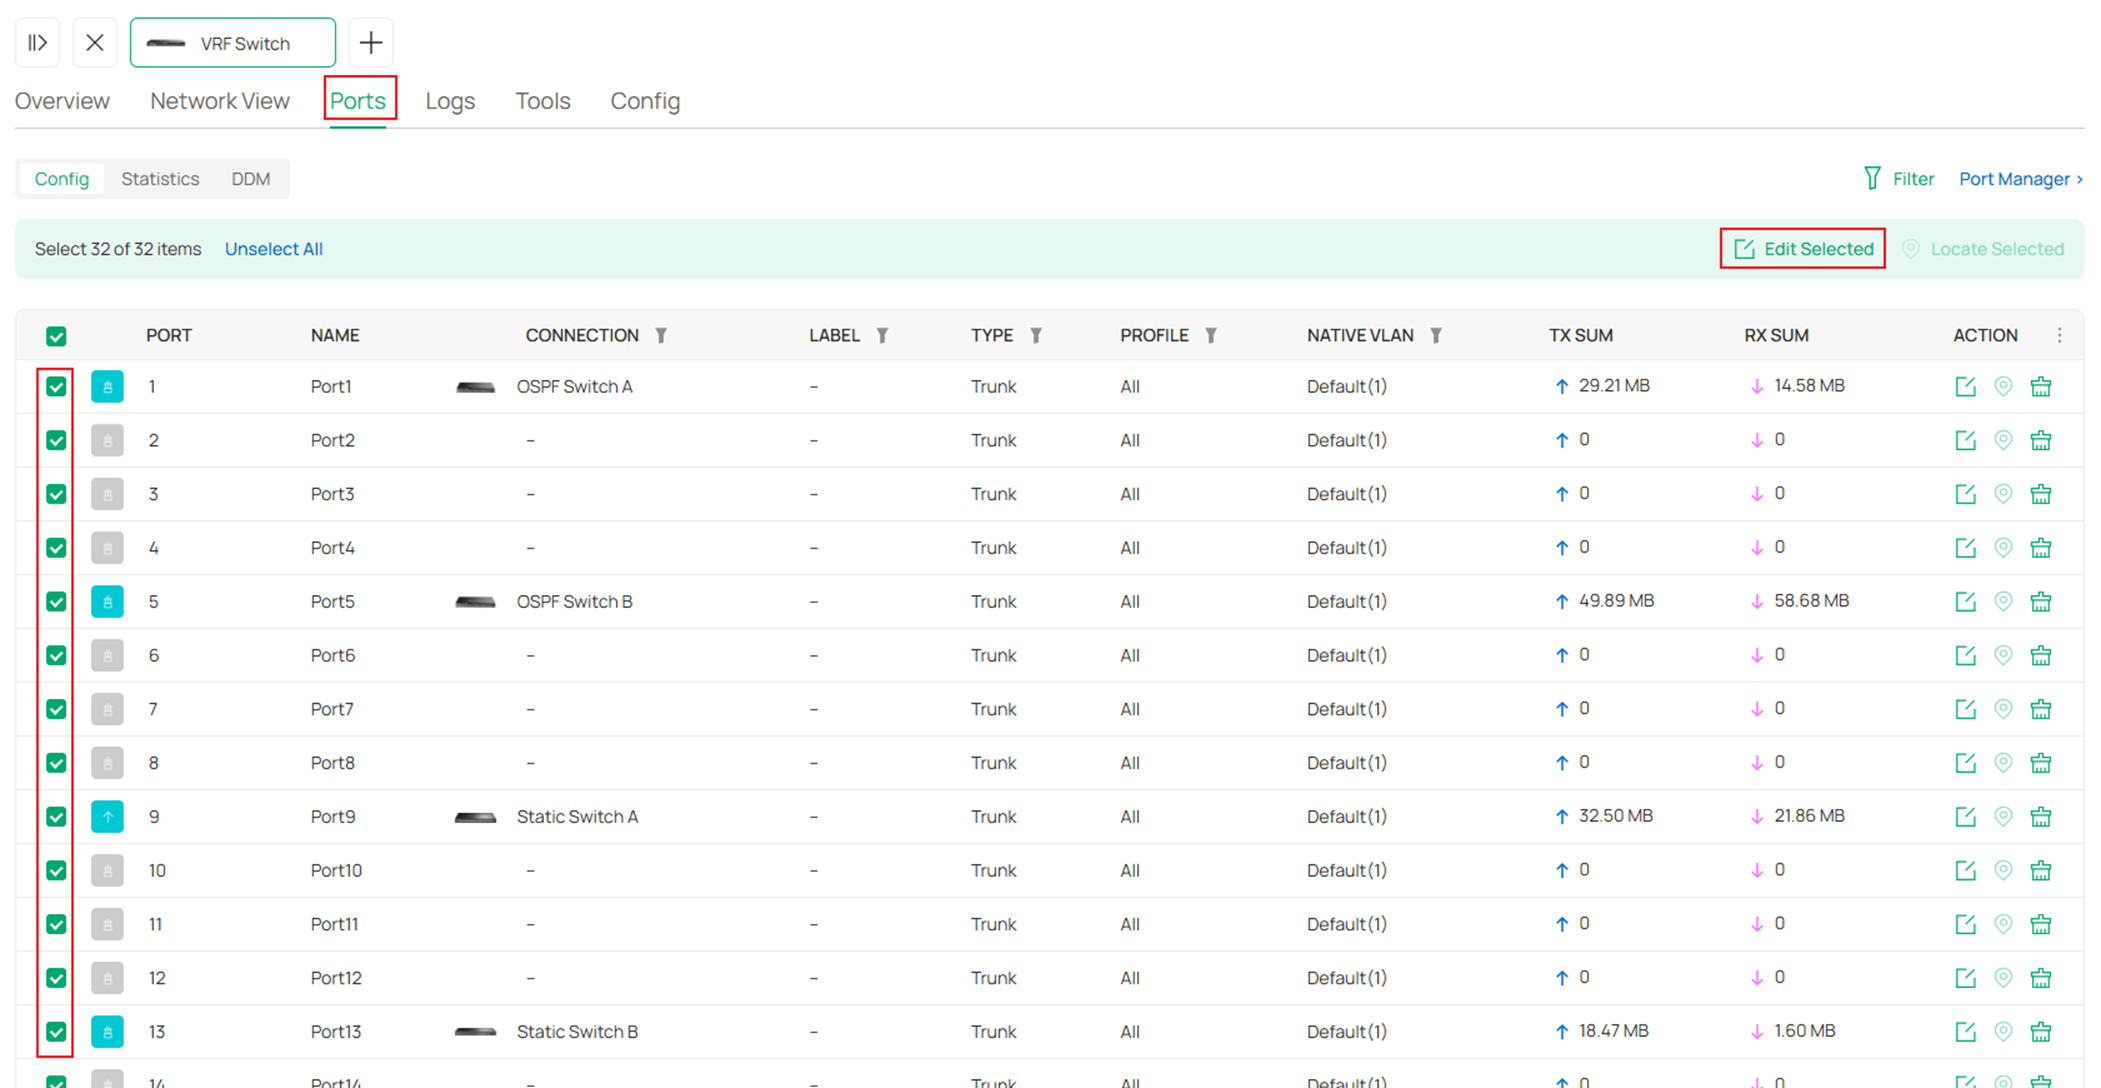
Task: Click the VRF Switch device name field
Action: pyautogui.click(x=233, y=42)
